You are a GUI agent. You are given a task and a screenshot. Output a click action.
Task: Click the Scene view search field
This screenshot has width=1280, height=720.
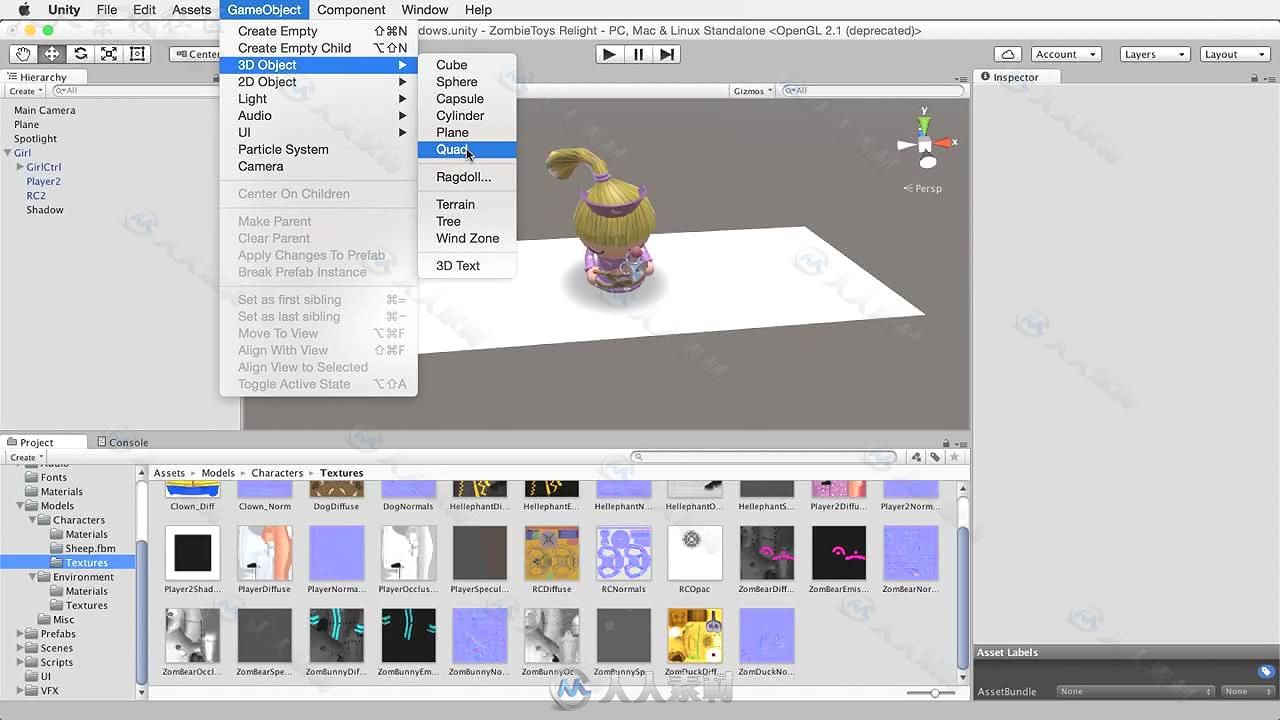[873, 91]
